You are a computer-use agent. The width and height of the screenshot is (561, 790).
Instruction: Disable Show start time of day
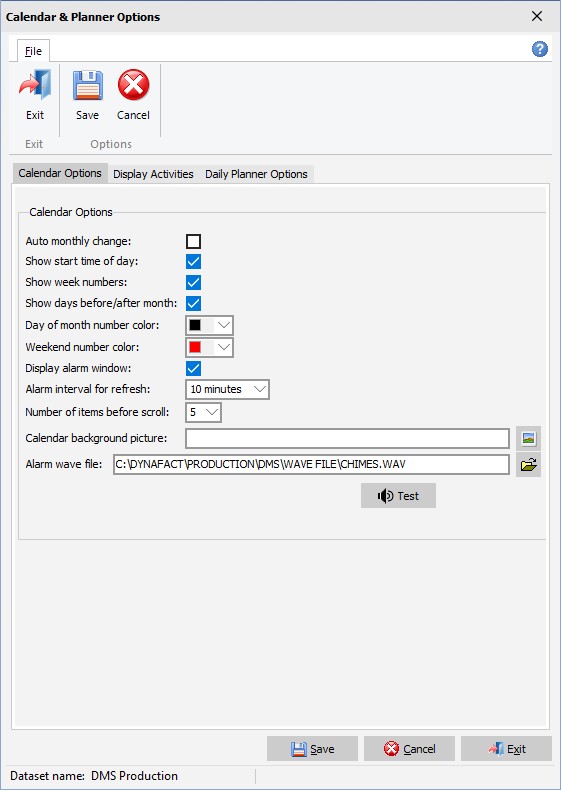point(194,261)
